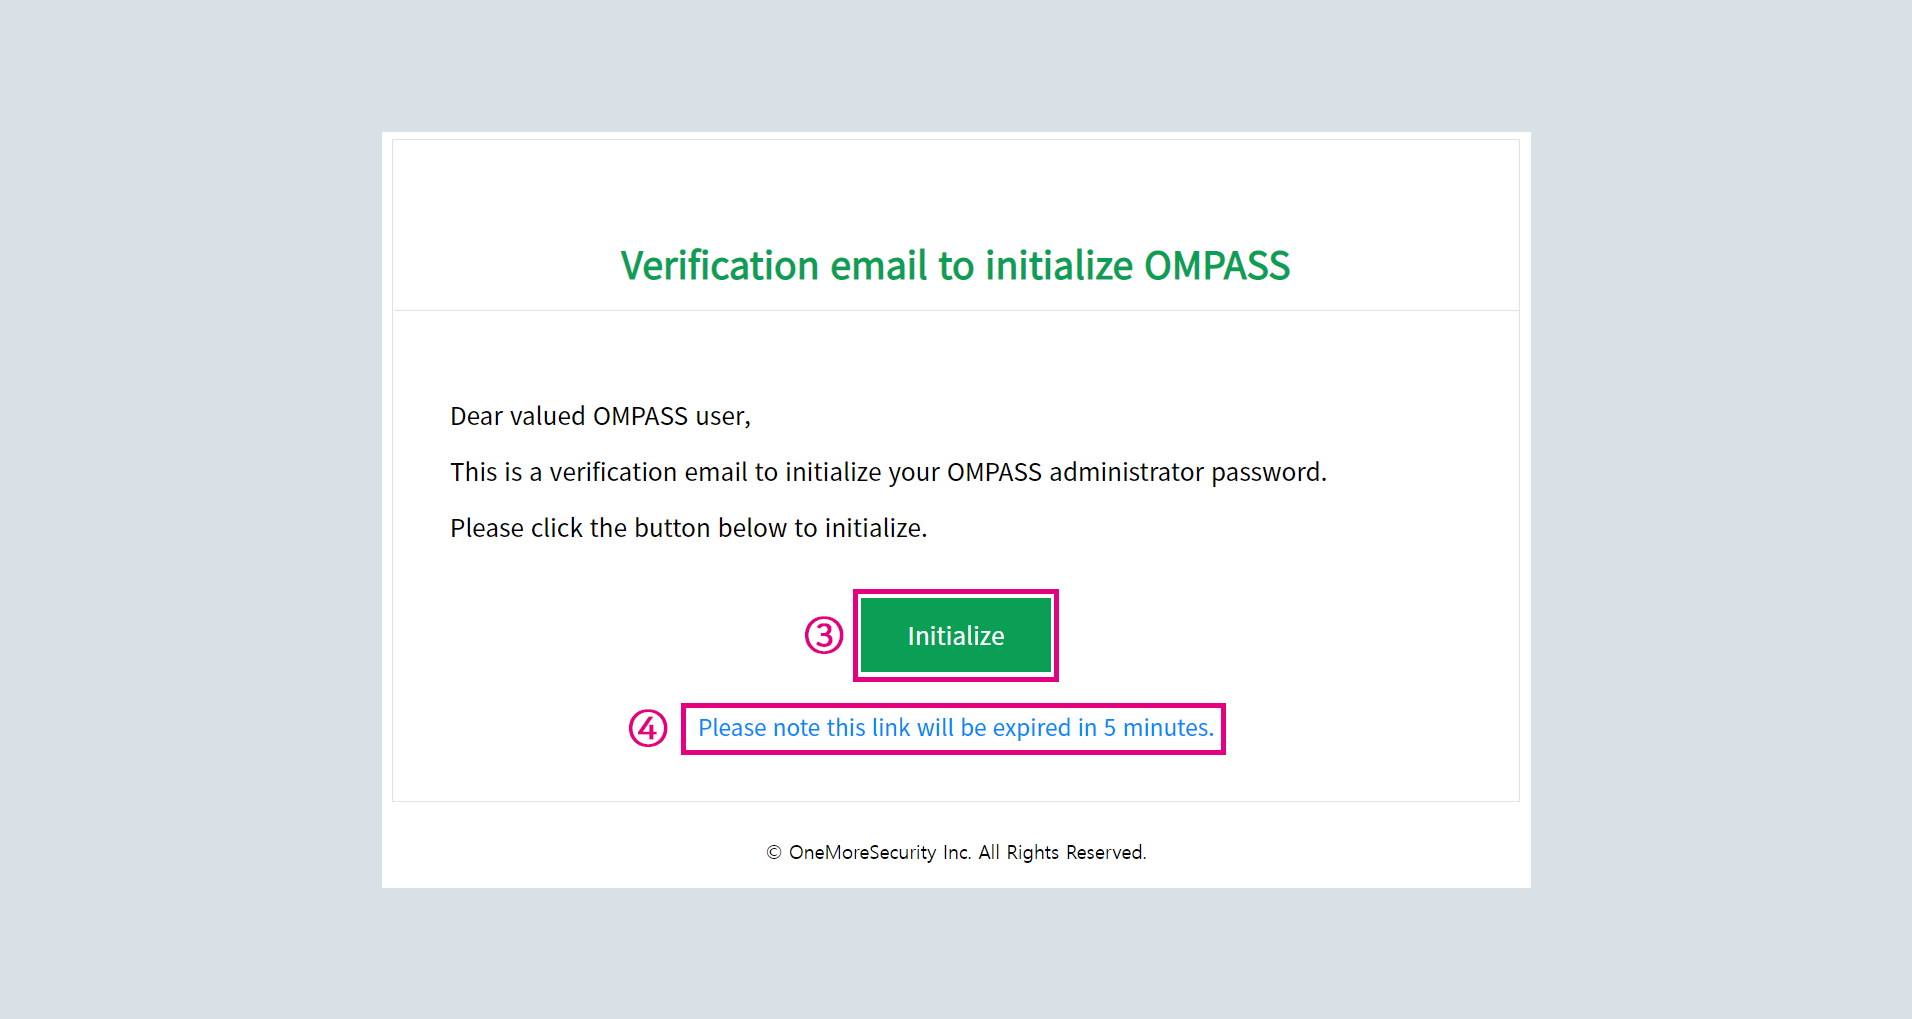Screen dimensions: 1912x1019
Task: Click the word "OMPASS" in the green heading
Action: click(1217, 266)
